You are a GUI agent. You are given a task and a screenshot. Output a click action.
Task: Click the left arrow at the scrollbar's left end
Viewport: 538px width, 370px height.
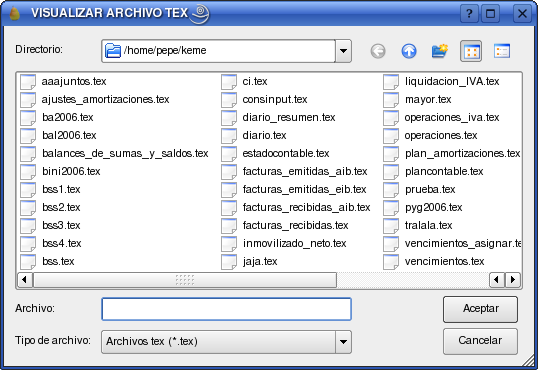pos(24,279)
